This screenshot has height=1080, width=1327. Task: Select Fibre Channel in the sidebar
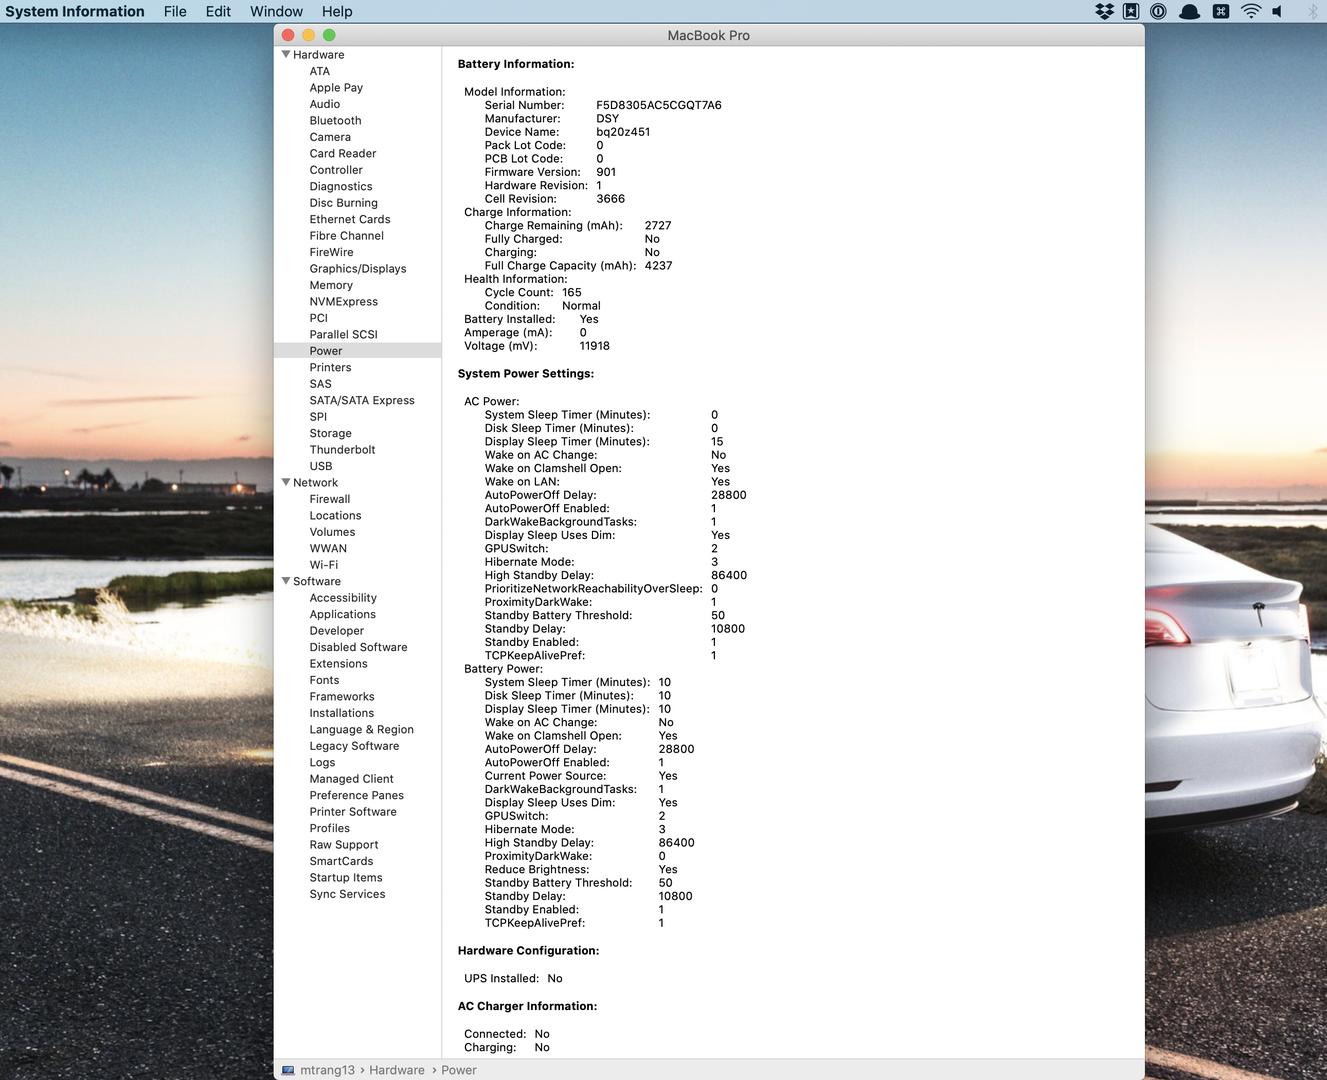click(x=347, y=236)
